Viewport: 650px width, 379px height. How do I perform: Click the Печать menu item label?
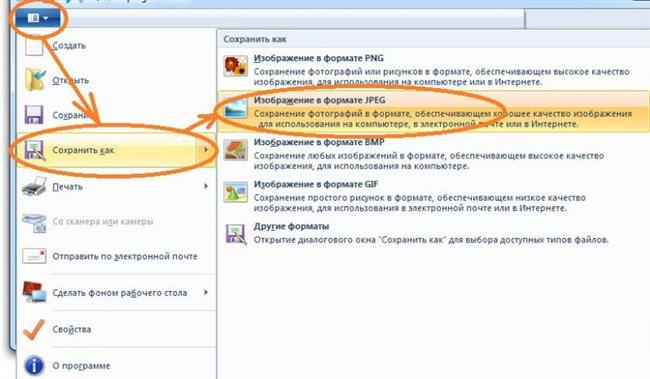click(x=67, y=187)
